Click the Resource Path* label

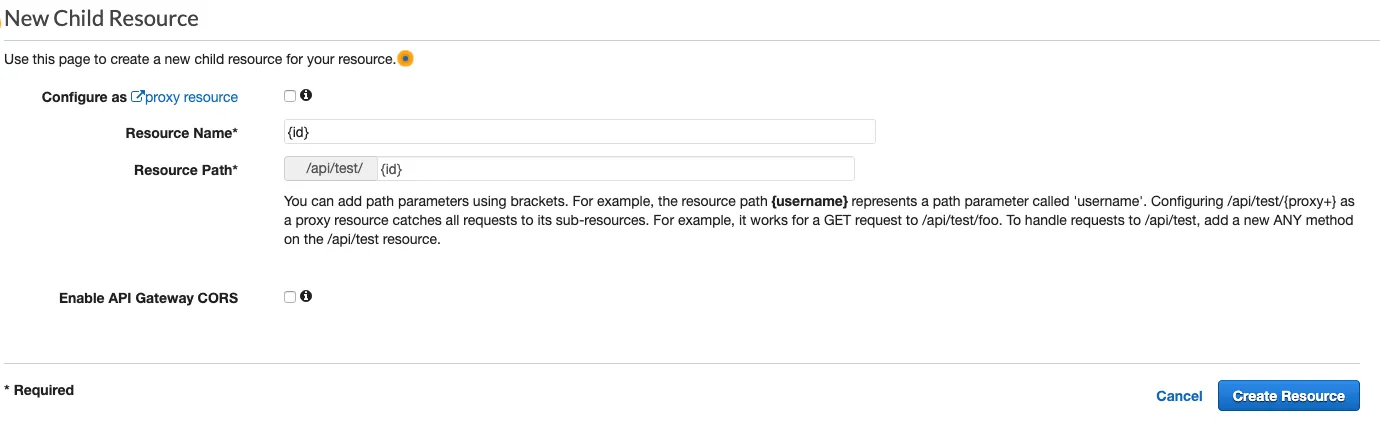click(185, 170)
